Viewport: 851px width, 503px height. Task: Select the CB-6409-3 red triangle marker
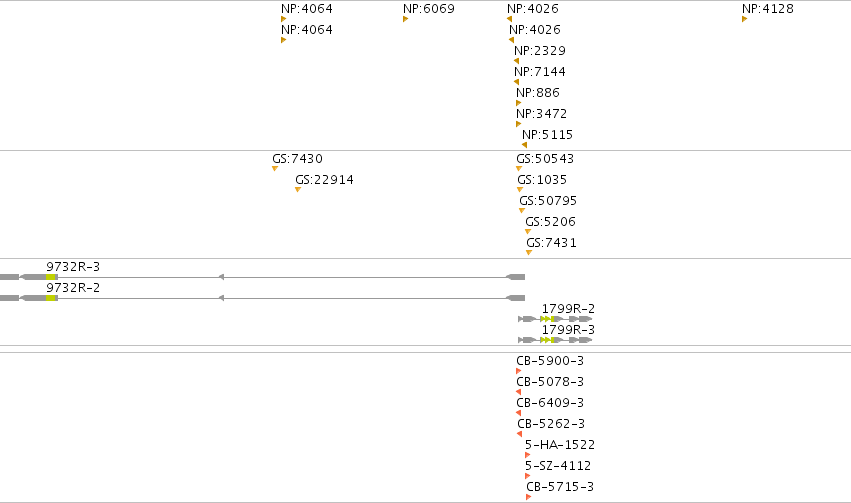(x=518, y=413)
